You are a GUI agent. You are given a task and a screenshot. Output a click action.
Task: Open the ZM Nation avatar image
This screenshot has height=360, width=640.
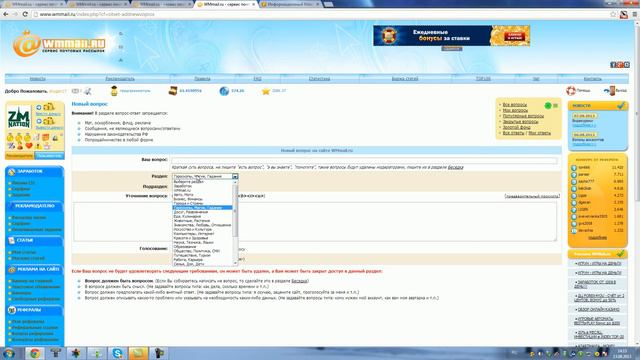pyautogui.click(x=19, y=117)
